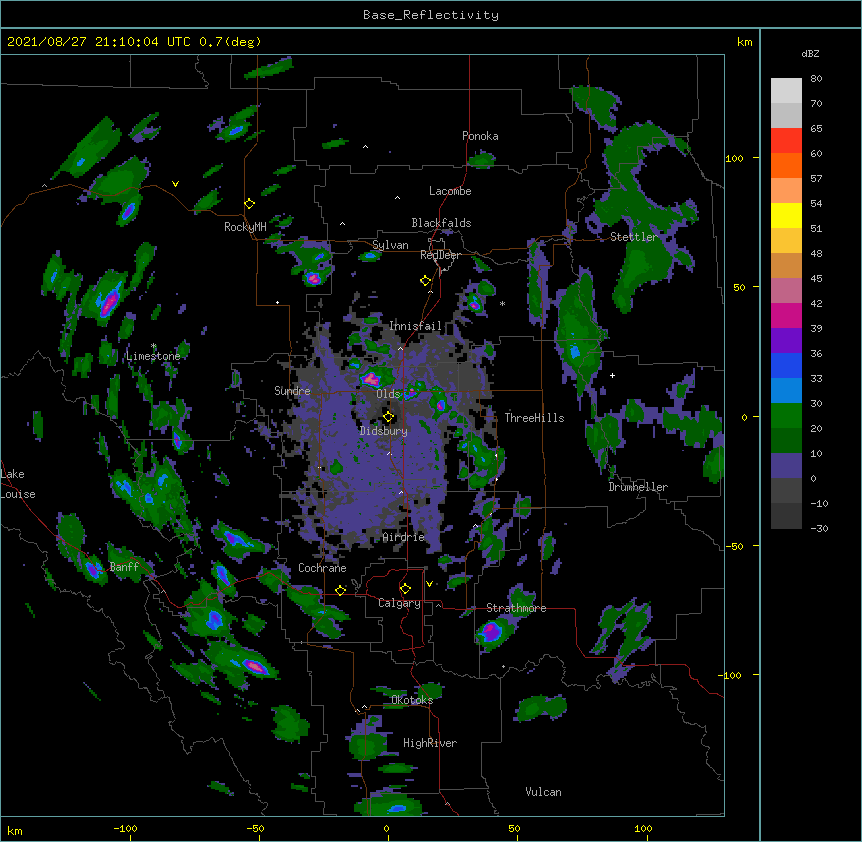Click the HighRiver city label

[x=430, y=743]
